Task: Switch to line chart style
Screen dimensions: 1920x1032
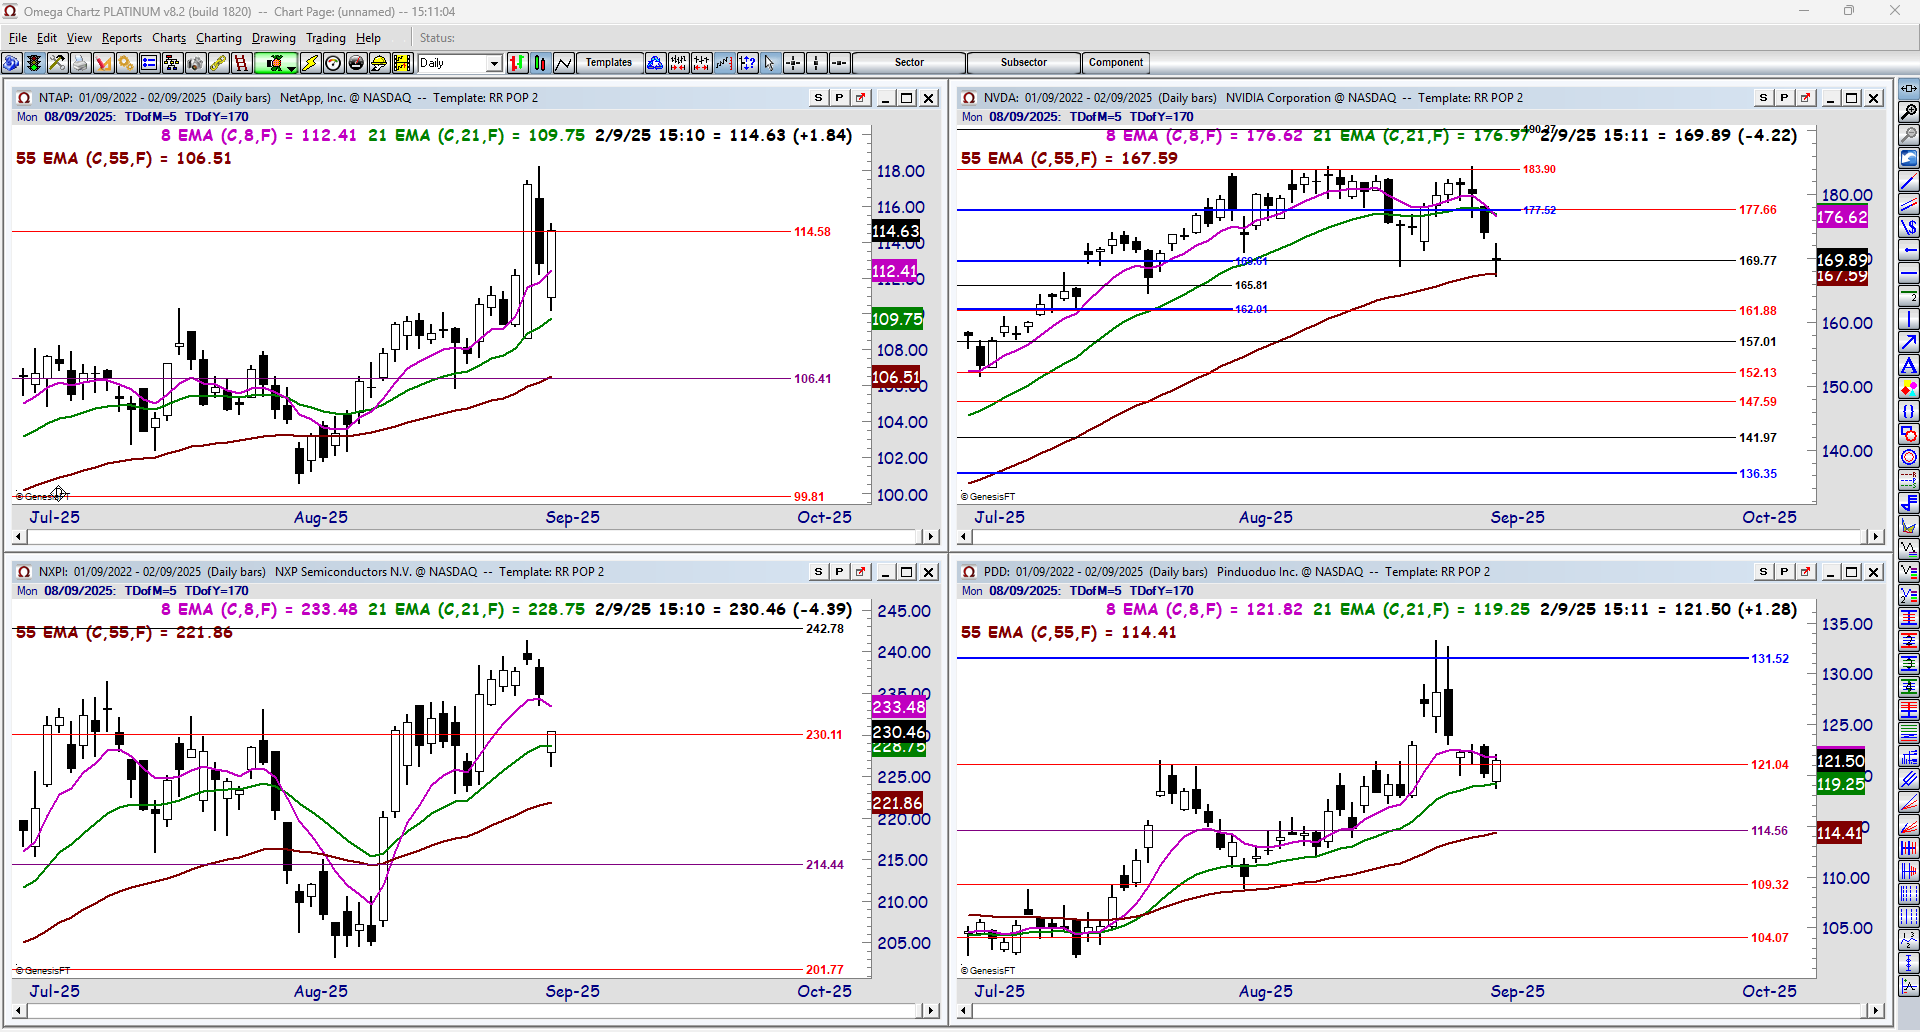Action: point(563,63)
